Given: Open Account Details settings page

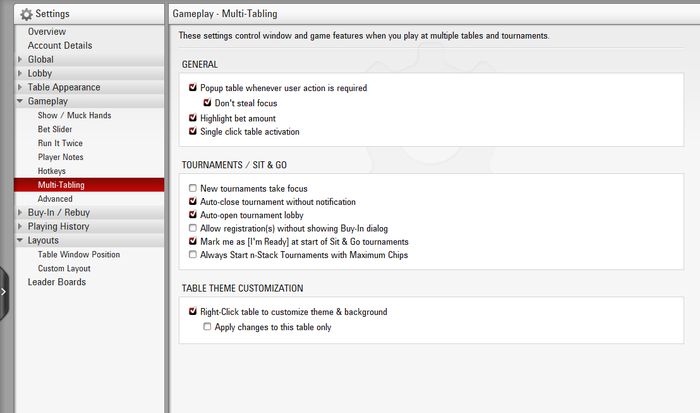Looking at the screenshot, I should (60, 46).
